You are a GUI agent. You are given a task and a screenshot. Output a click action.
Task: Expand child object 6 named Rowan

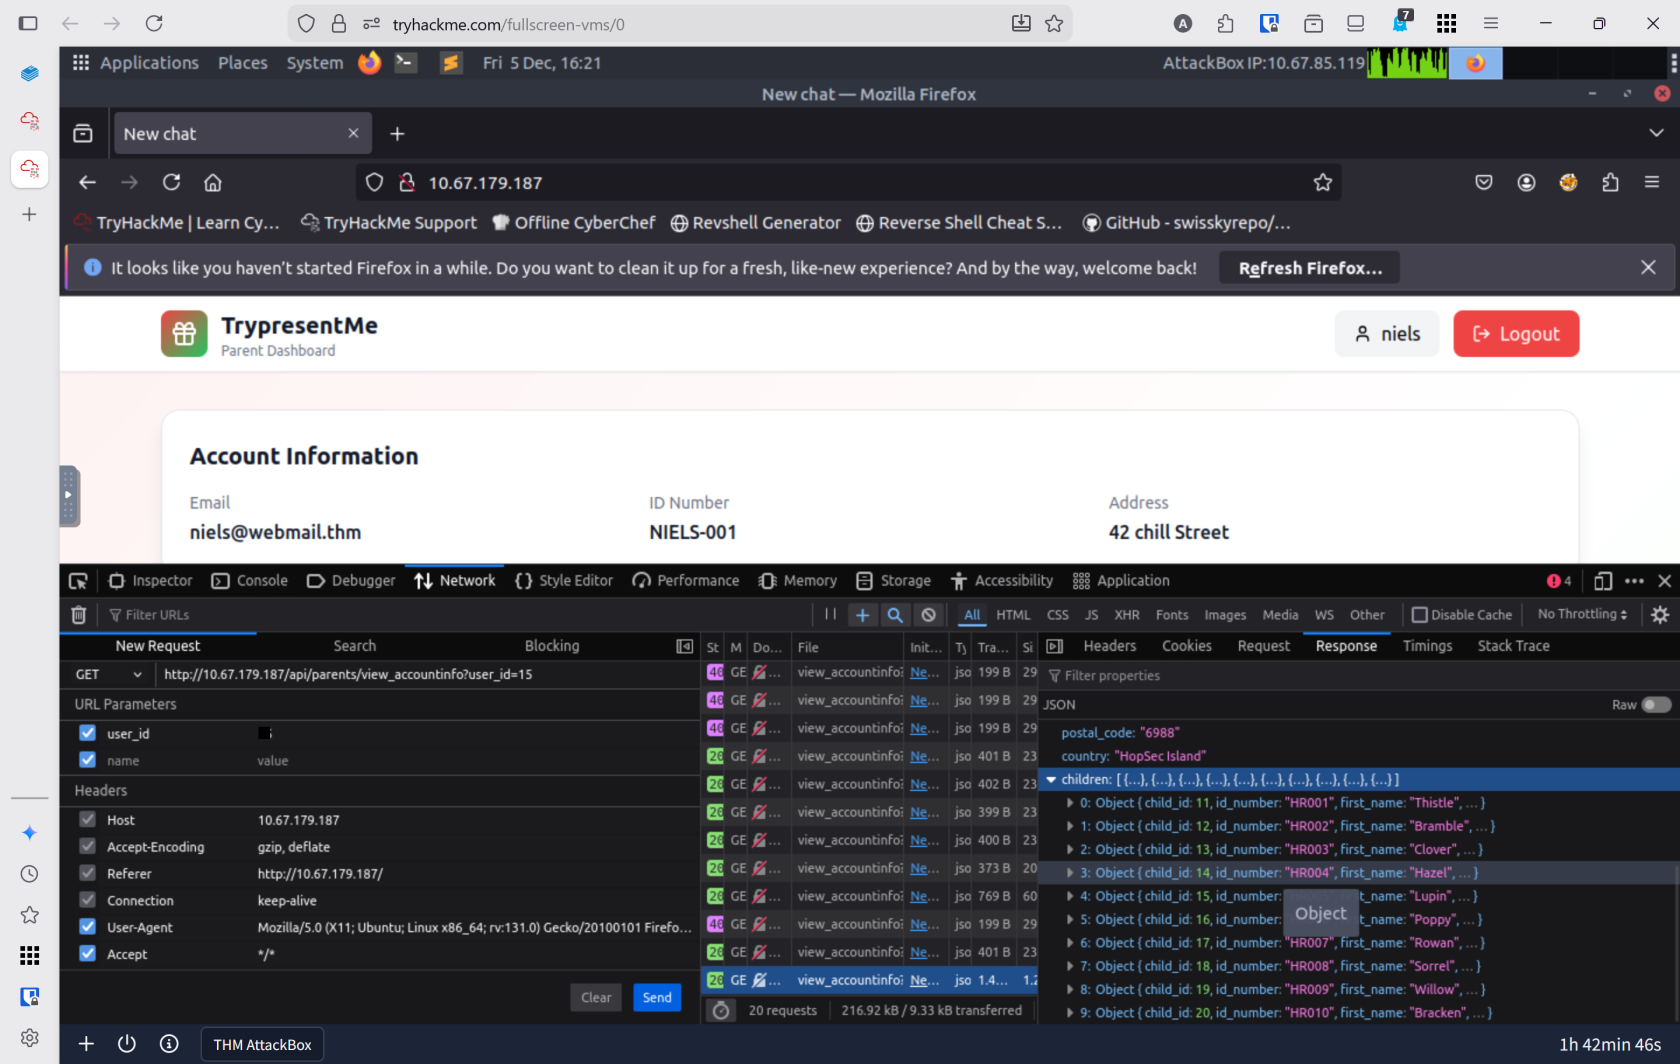(x=1070, y=943)
